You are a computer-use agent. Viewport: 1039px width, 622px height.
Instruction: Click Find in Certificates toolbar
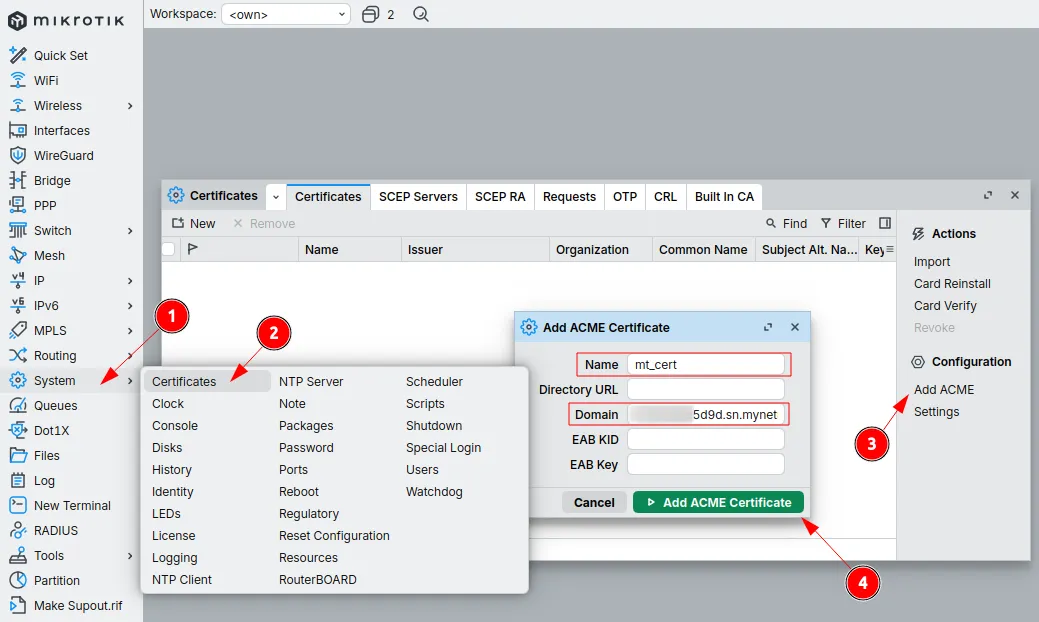click(x=787, y=224)
